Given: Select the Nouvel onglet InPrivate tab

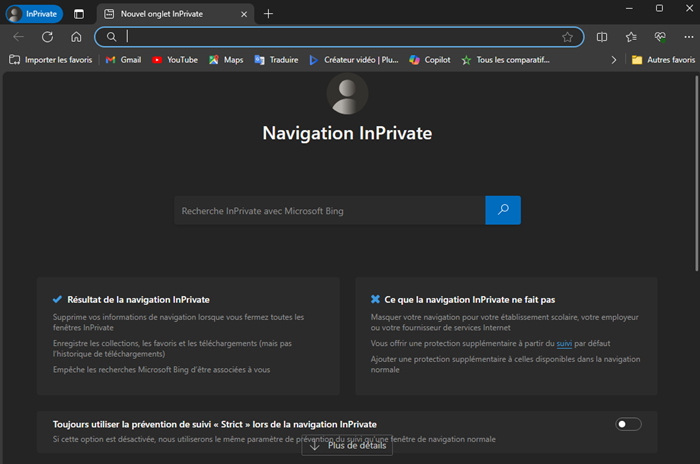Looking at the screenshot, I should [175, 14].
